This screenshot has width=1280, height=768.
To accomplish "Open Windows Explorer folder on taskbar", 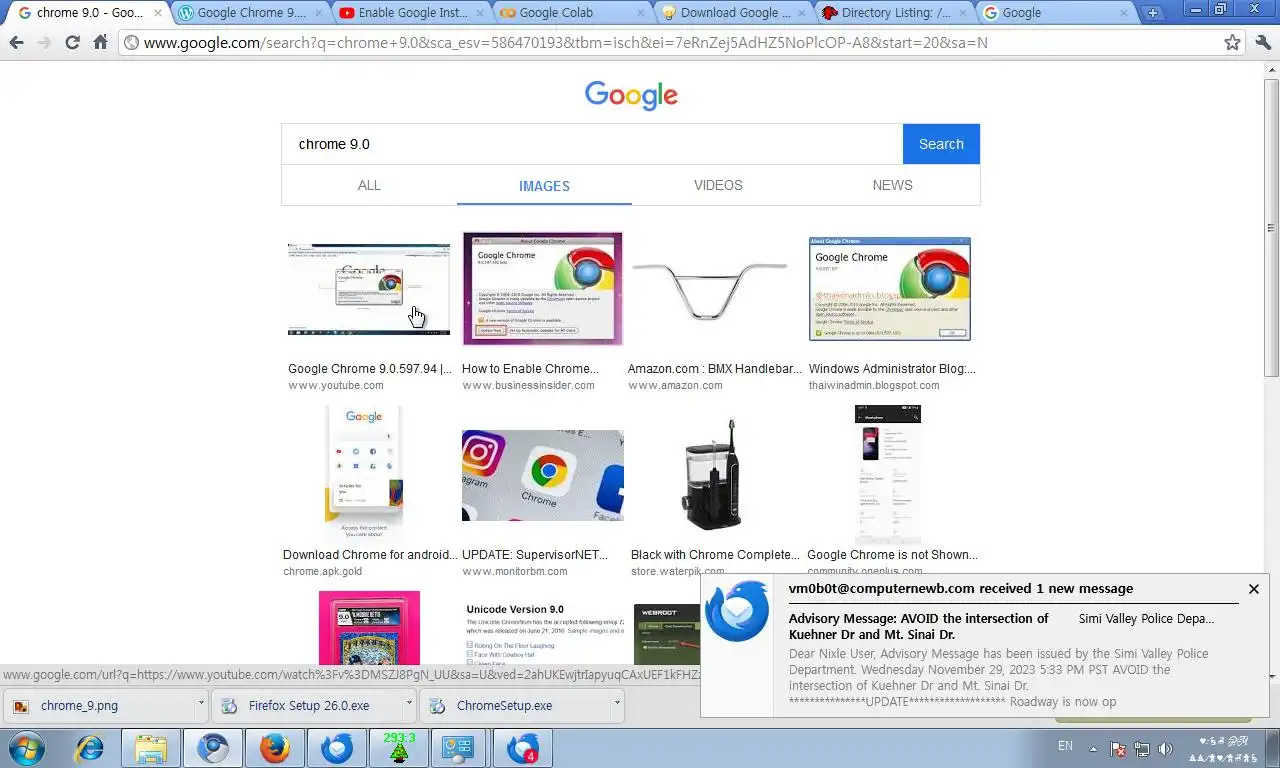I will (x=151, y=748).
